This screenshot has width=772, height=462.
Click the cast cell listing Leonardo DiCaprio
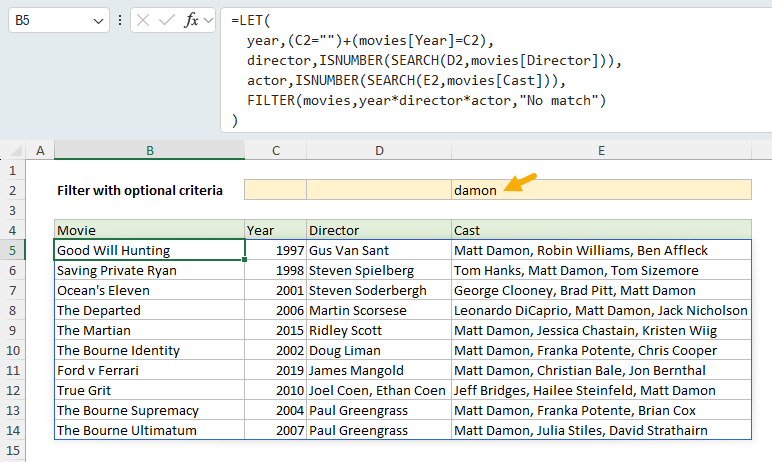(x=601, y=310)
